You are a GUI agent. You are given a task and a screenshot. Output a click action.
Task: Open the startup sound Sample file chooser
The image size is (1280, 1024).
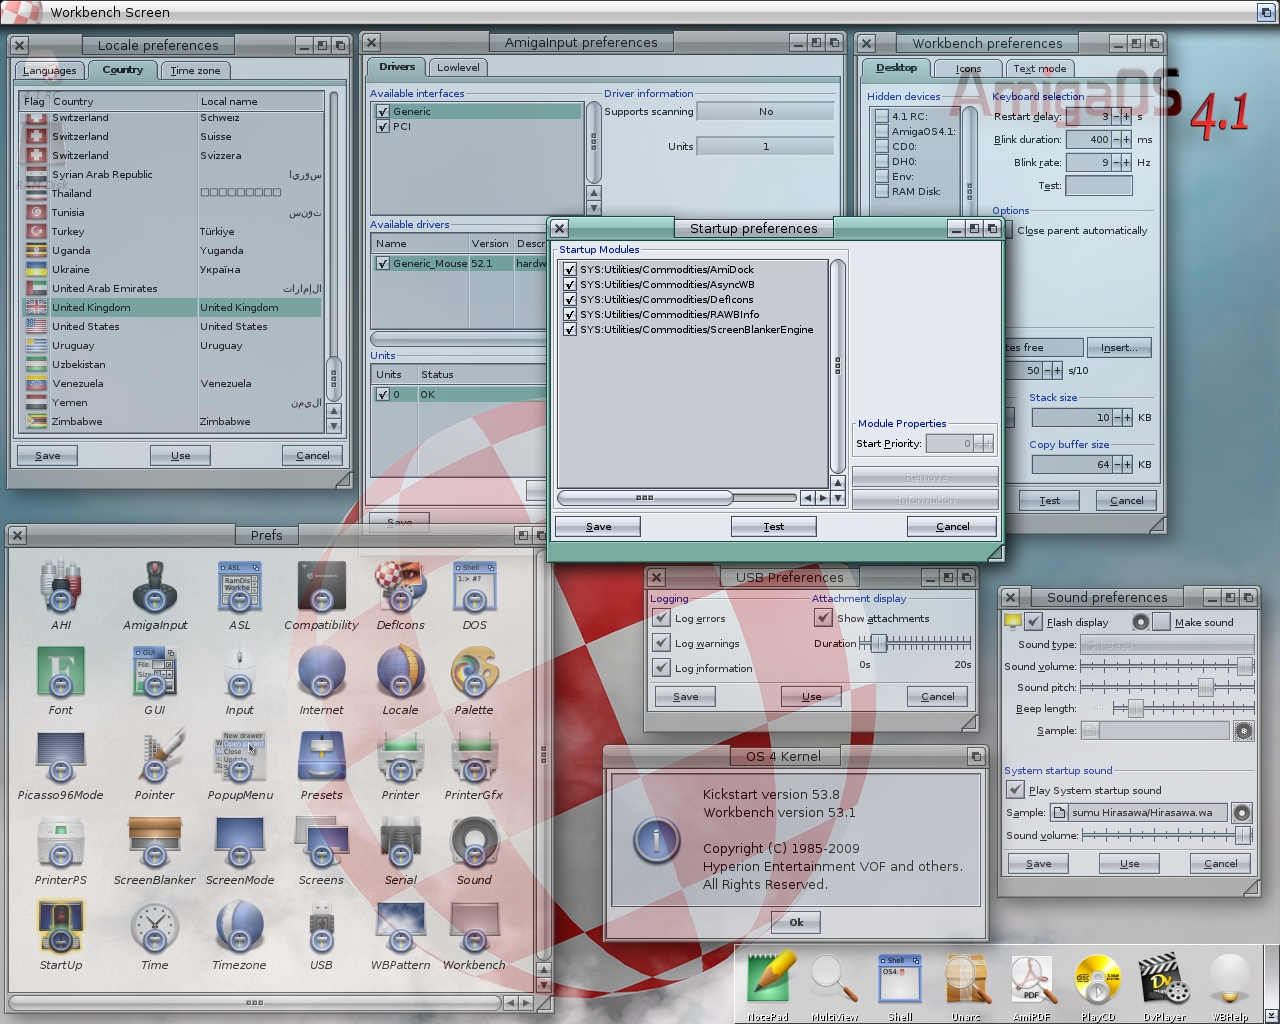(x=1059, y=812)
